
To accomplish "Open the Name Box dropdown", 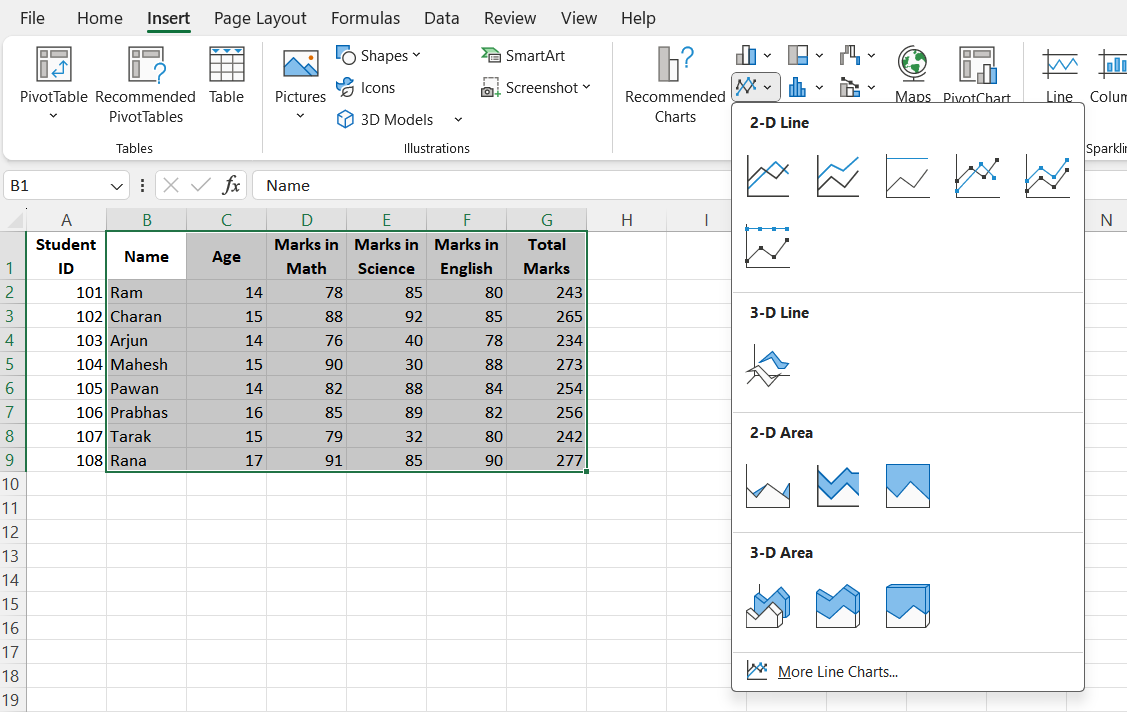I will pos(117,185).
